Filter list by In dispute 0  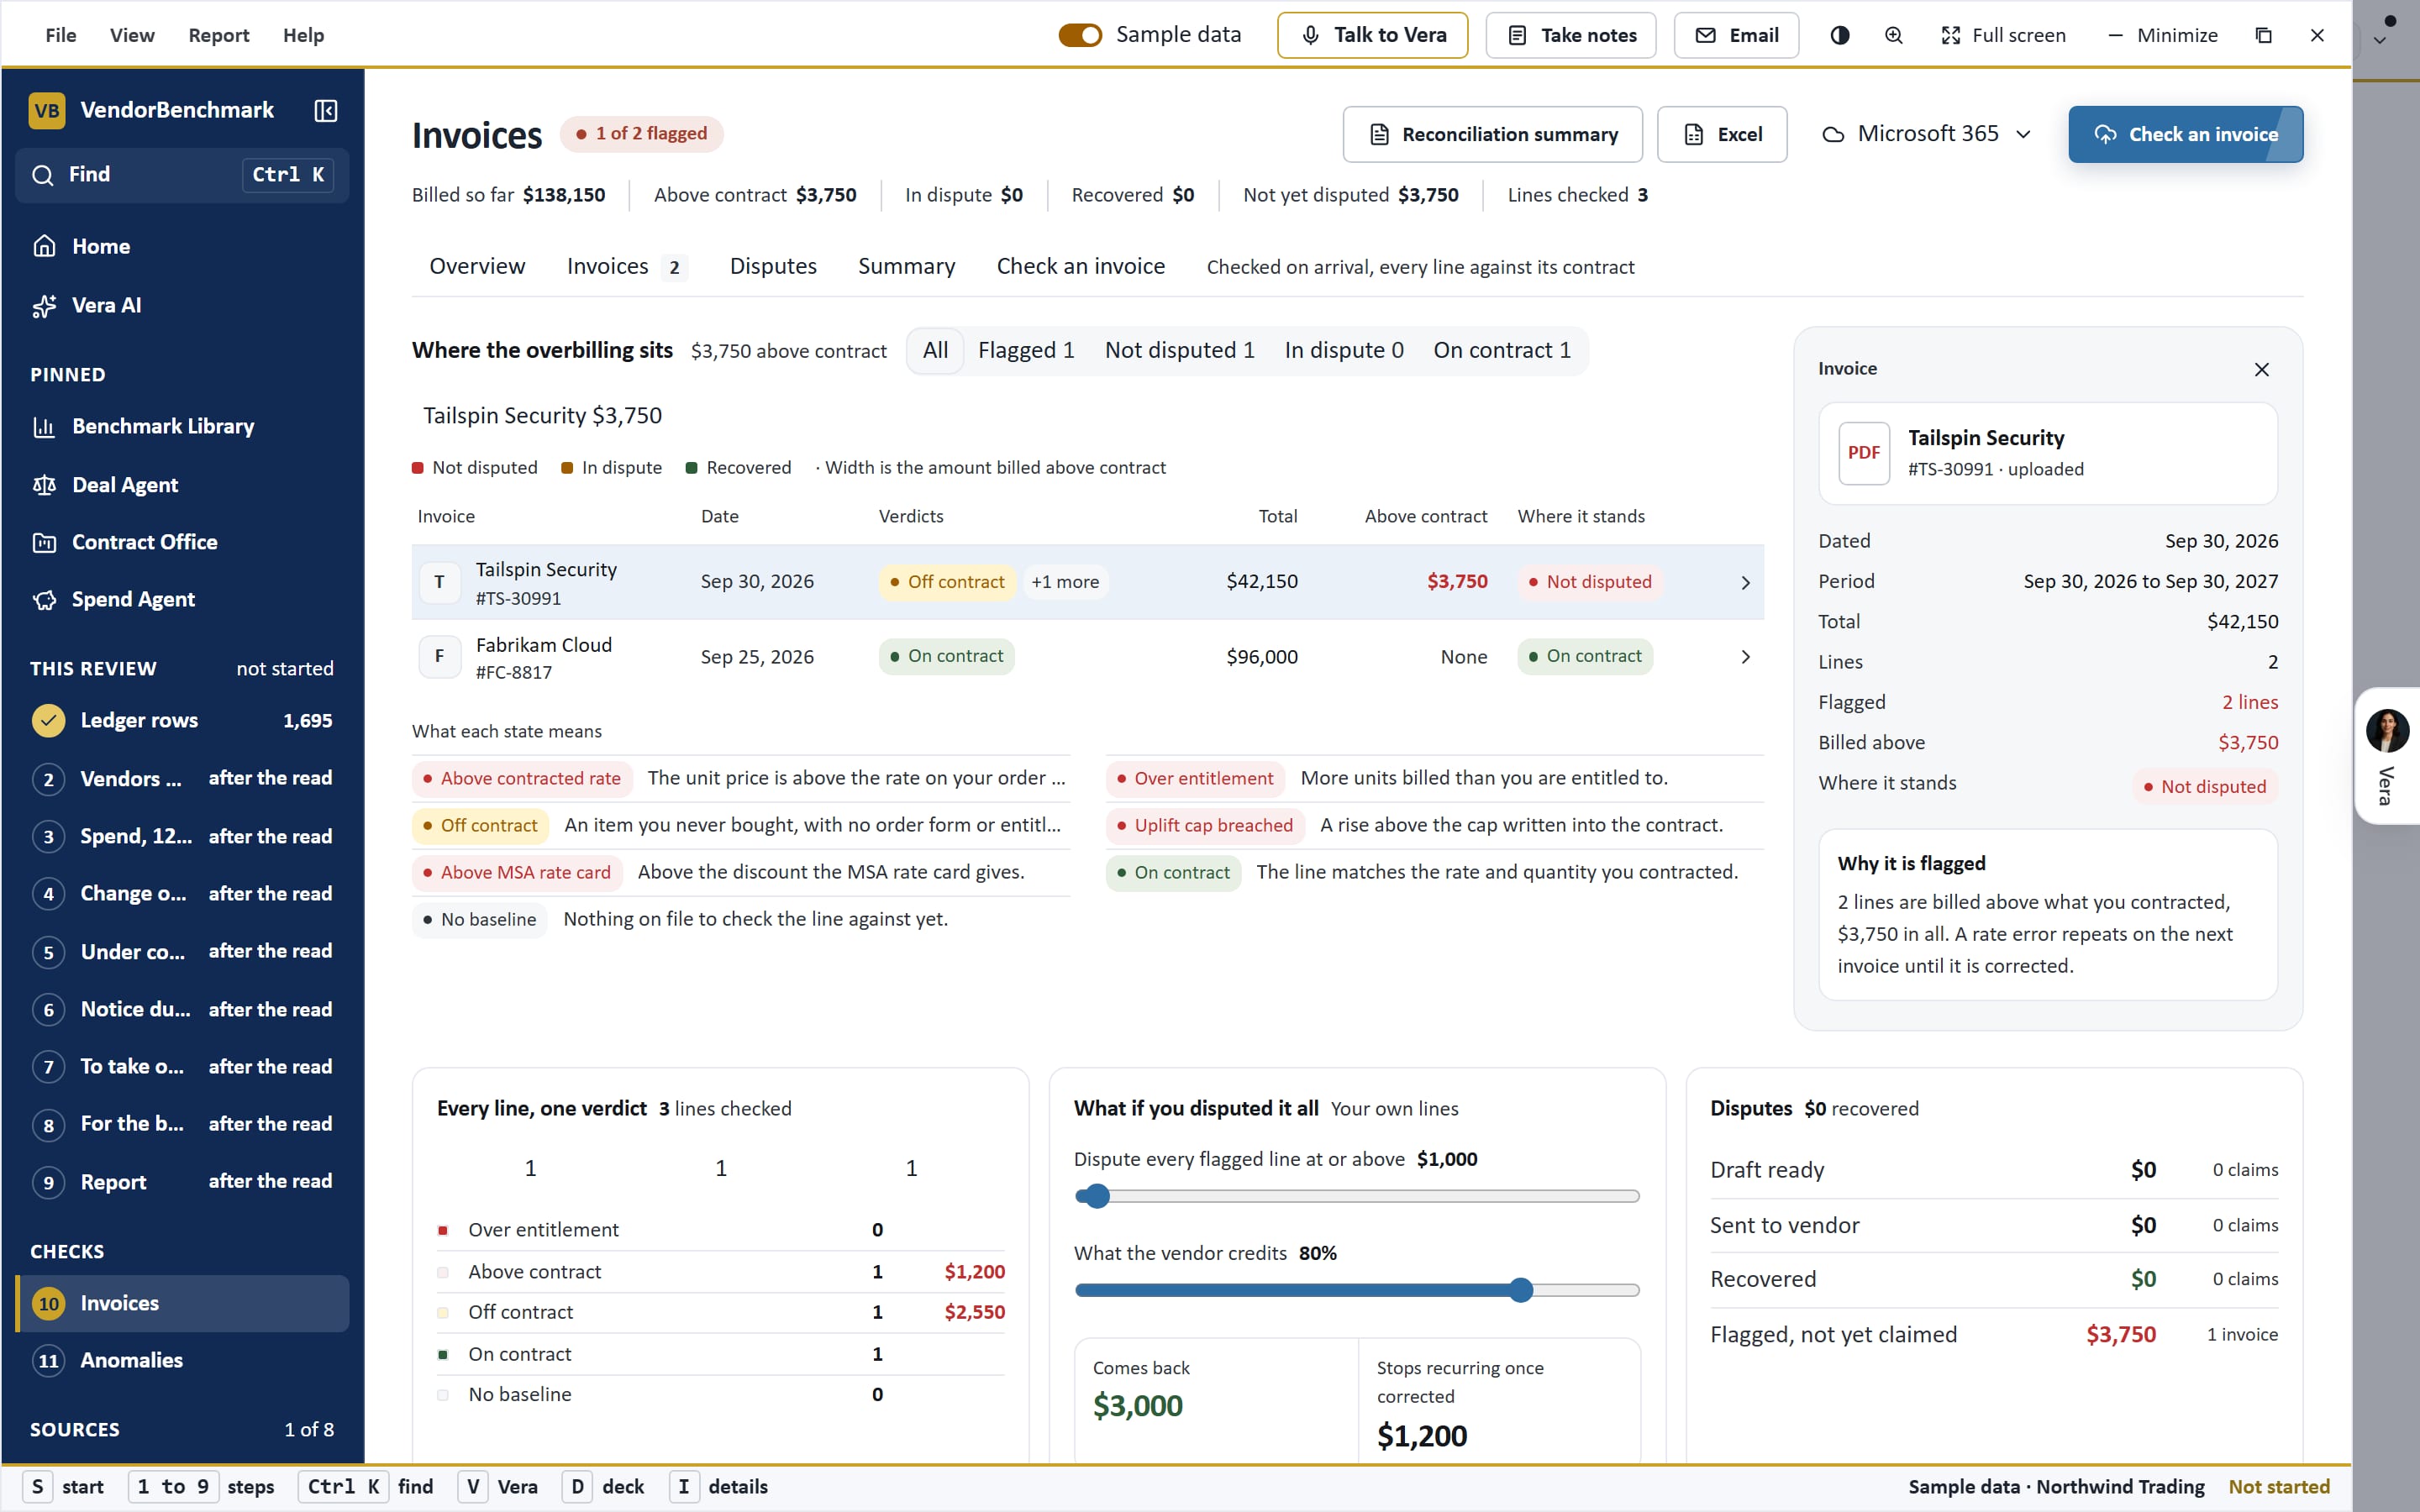1344,350
